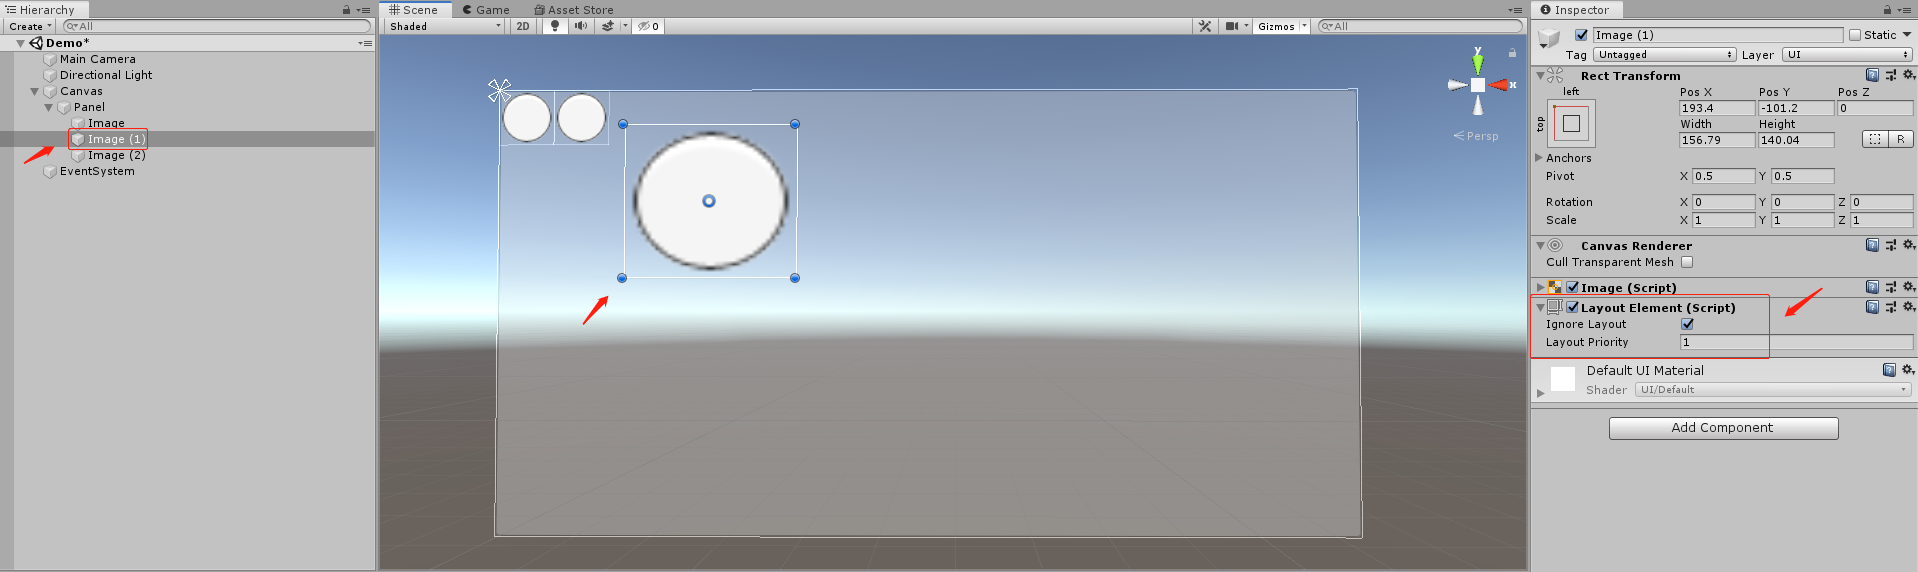Open Rect Transform preset selector icon

point(1890,75)
